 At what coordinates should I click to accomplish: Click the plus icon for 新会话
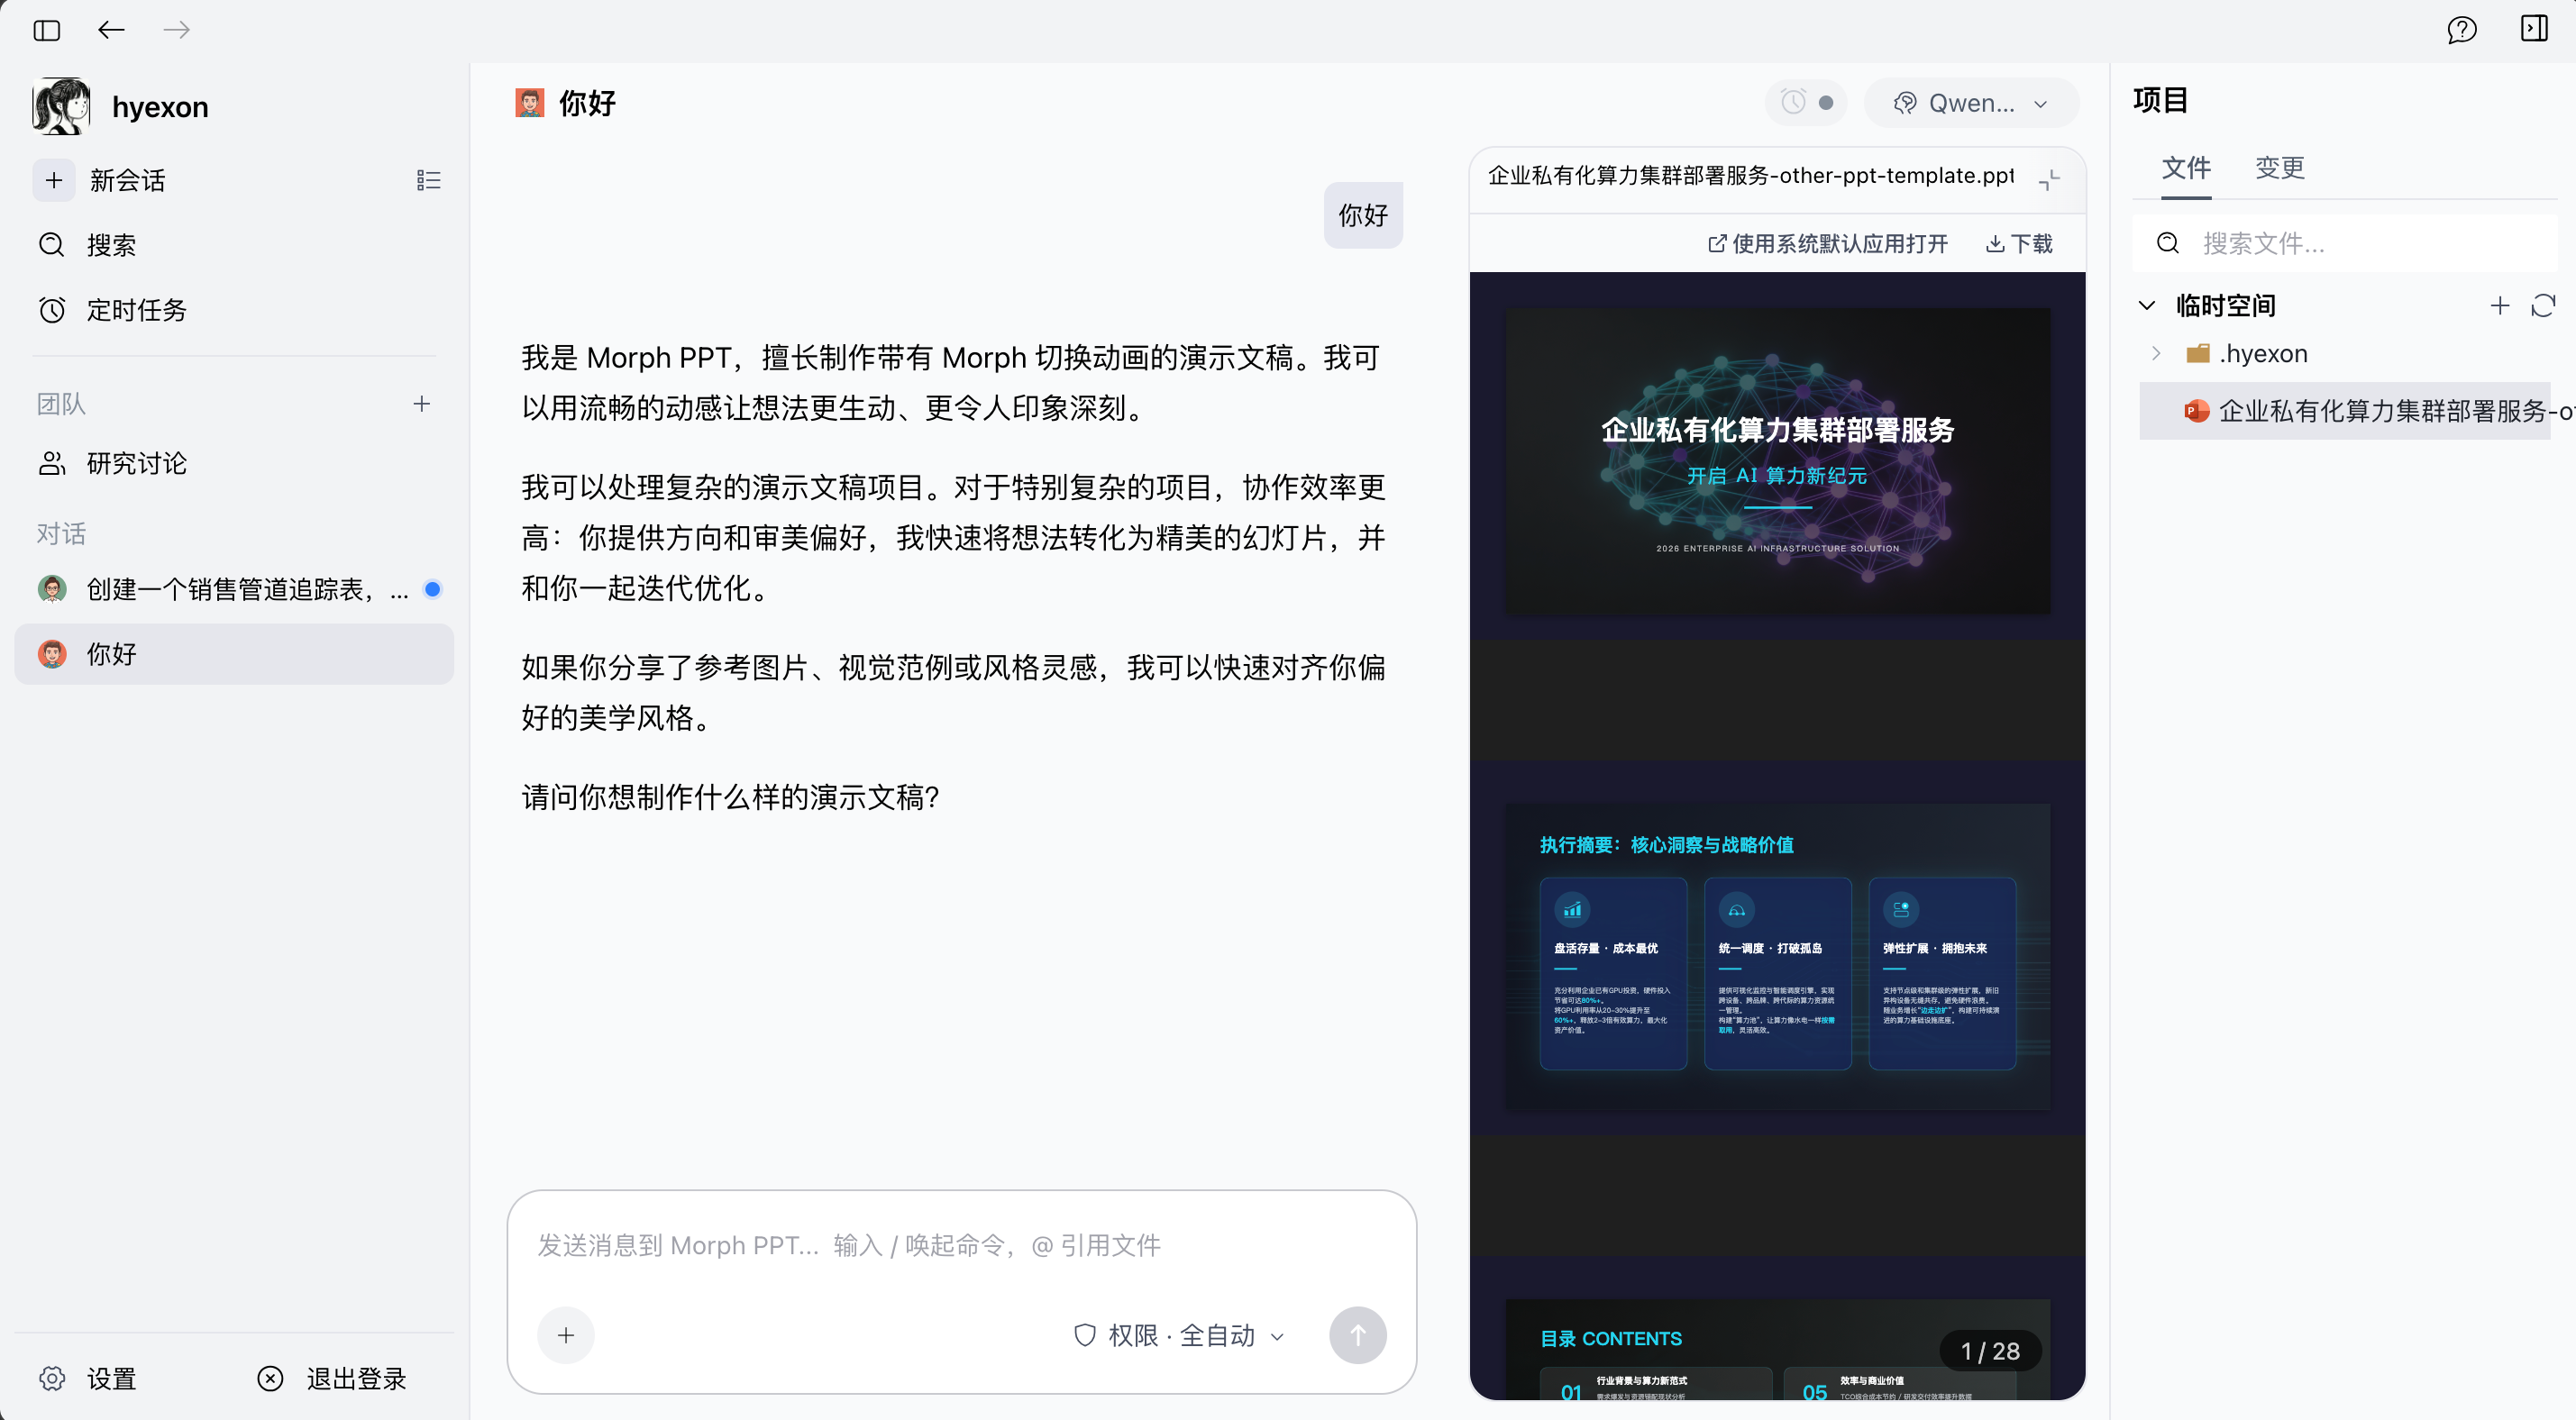coord(54,180)
